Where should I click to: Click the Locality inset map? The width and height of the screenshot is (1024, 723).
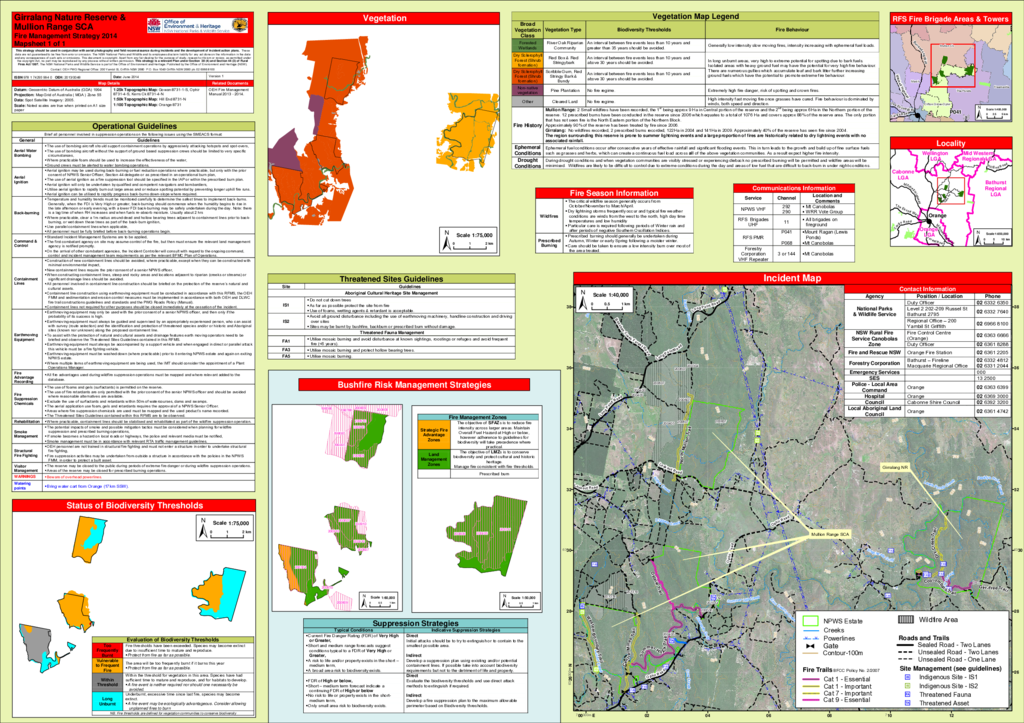[x=951, y=199]
